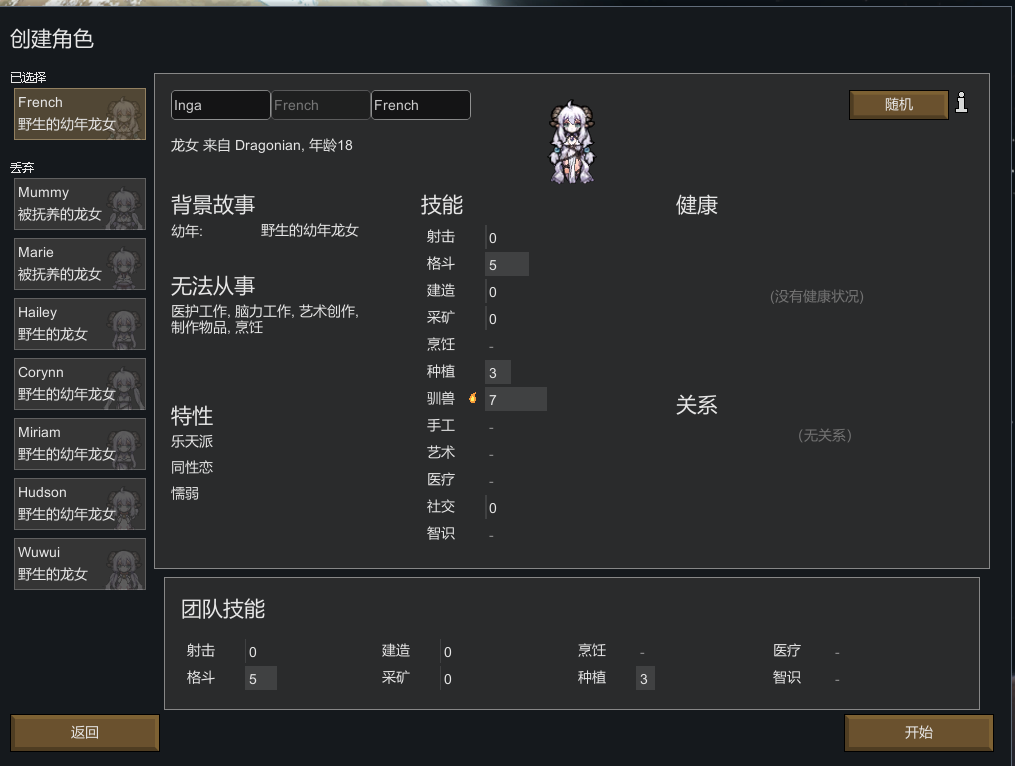Image resolution: width=1015 pixels, height=766 pixels.
Task: Click the first name field 'Inga'
Action: click(221, 105)
